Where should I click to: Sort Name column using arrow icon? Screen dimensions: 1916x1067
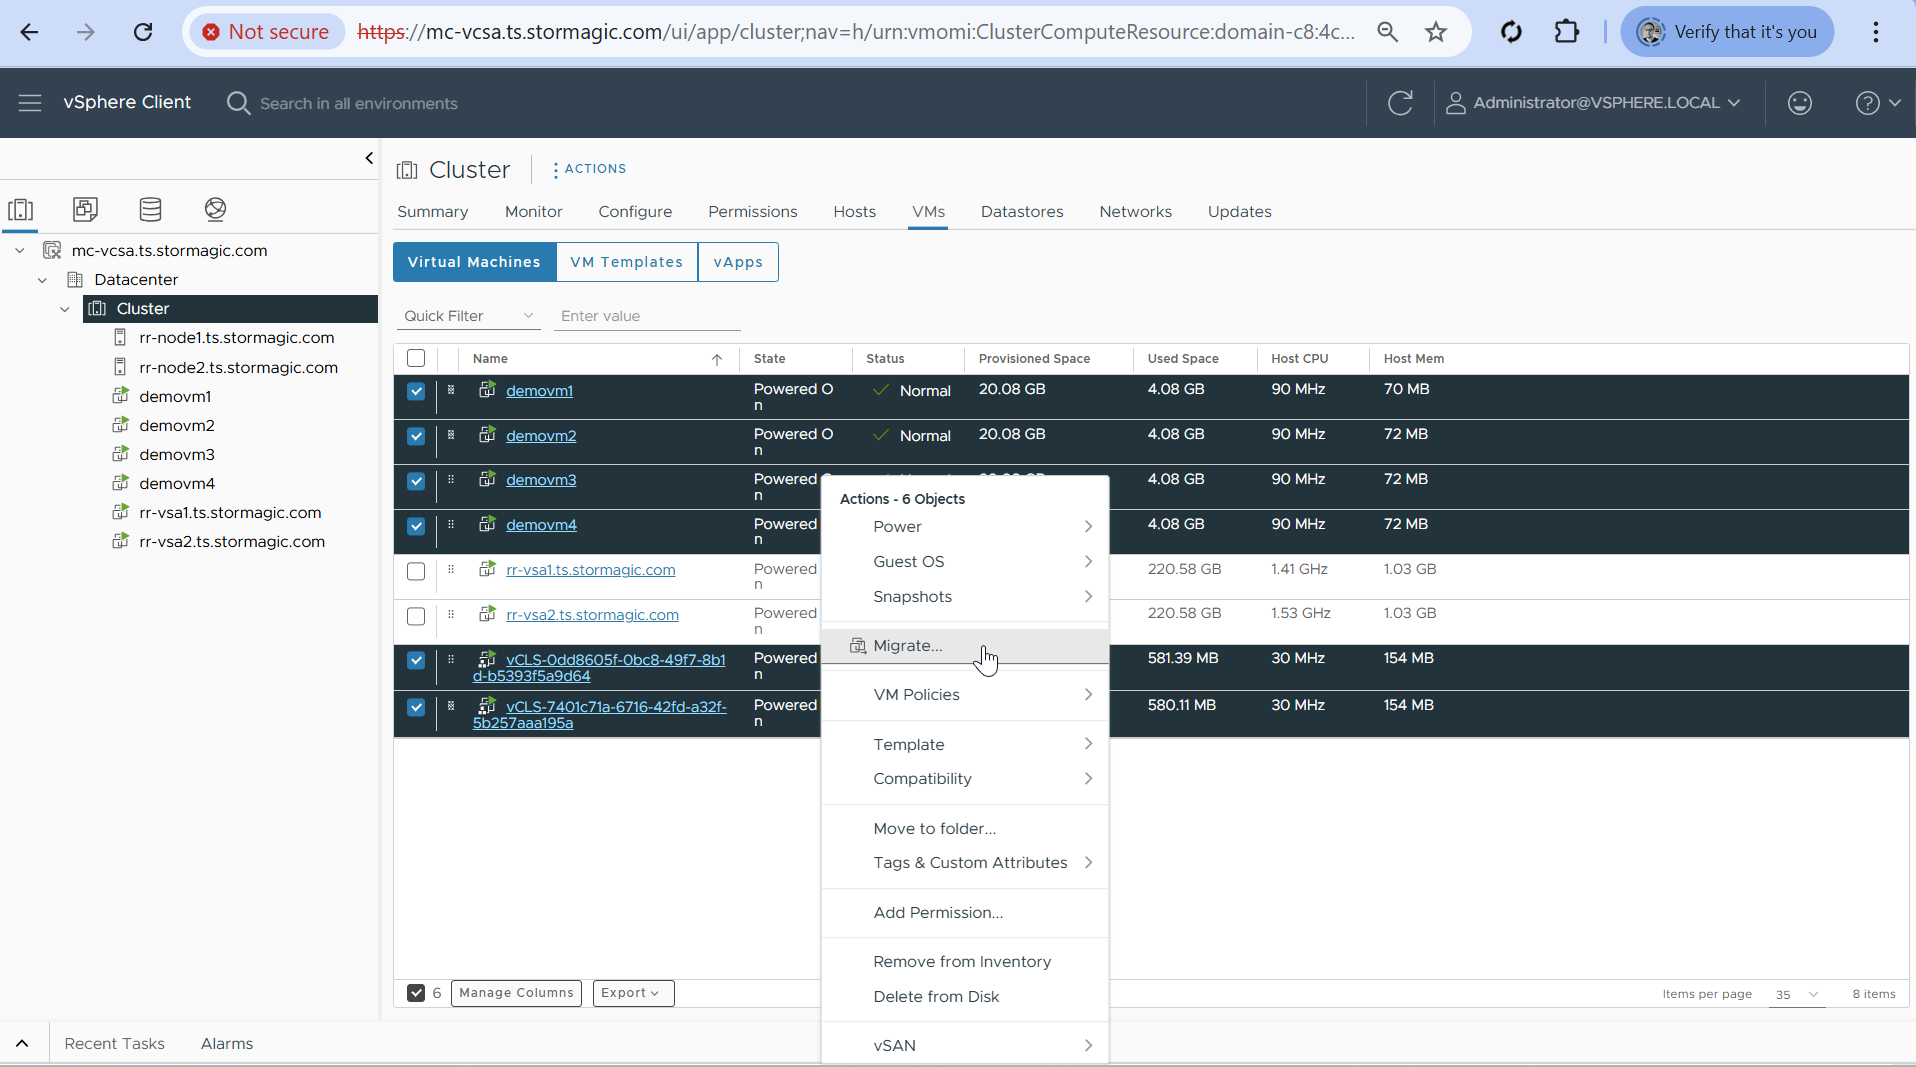point(717,359)
